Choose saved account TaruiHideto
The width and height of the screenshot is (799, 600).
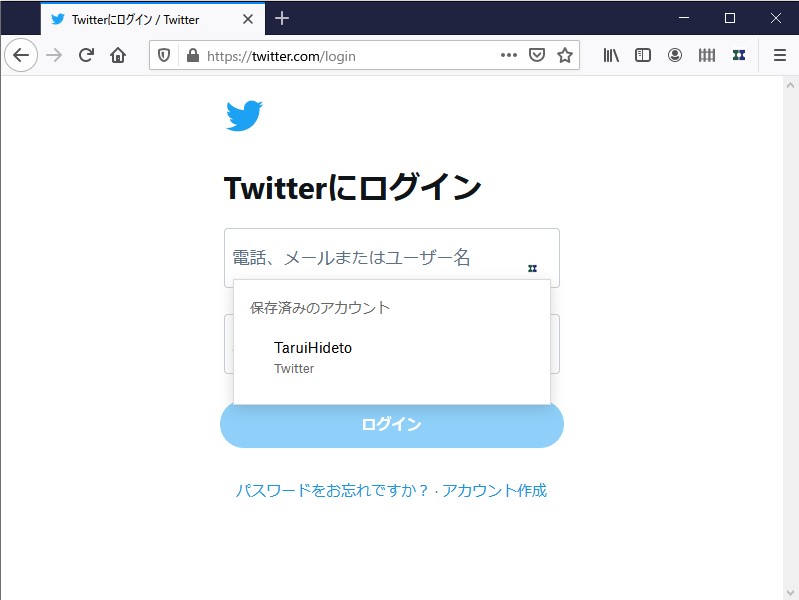click(x=392, y=357)
